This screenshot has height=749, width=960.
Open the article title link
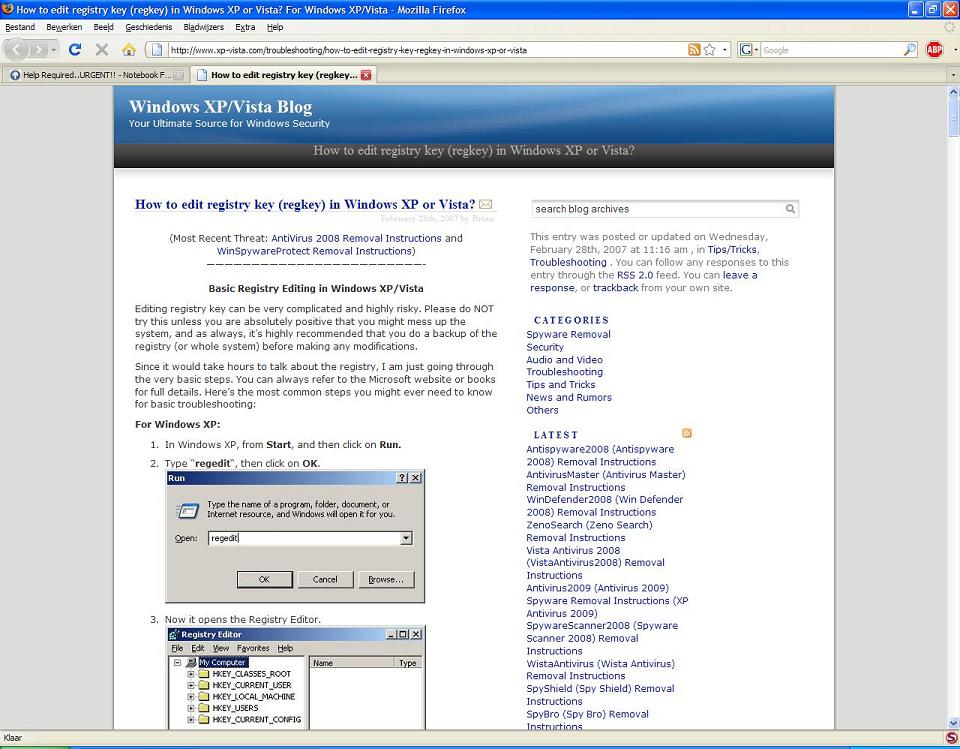(x=305, y=205)
